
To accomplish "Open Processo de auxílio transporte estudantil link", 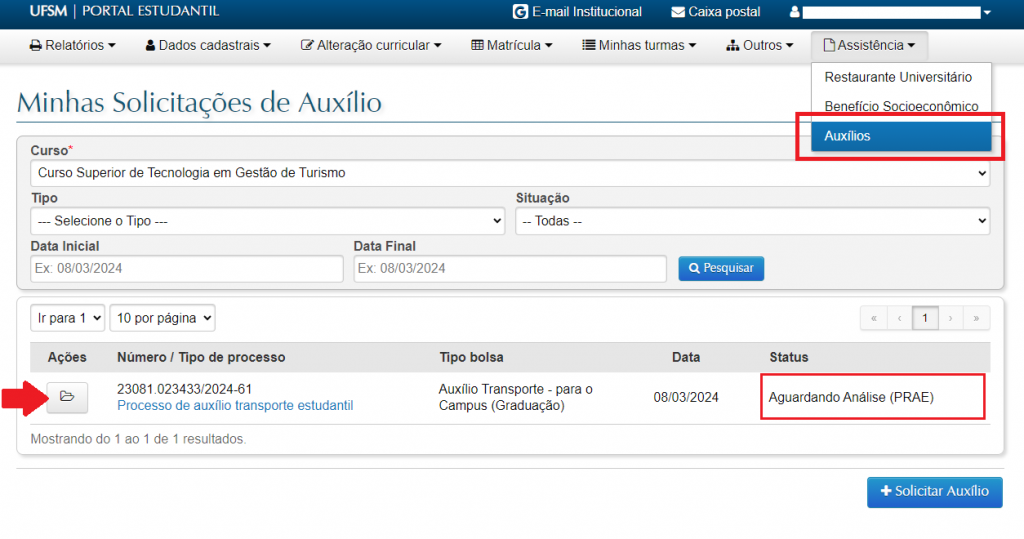I will click(235, 405).
